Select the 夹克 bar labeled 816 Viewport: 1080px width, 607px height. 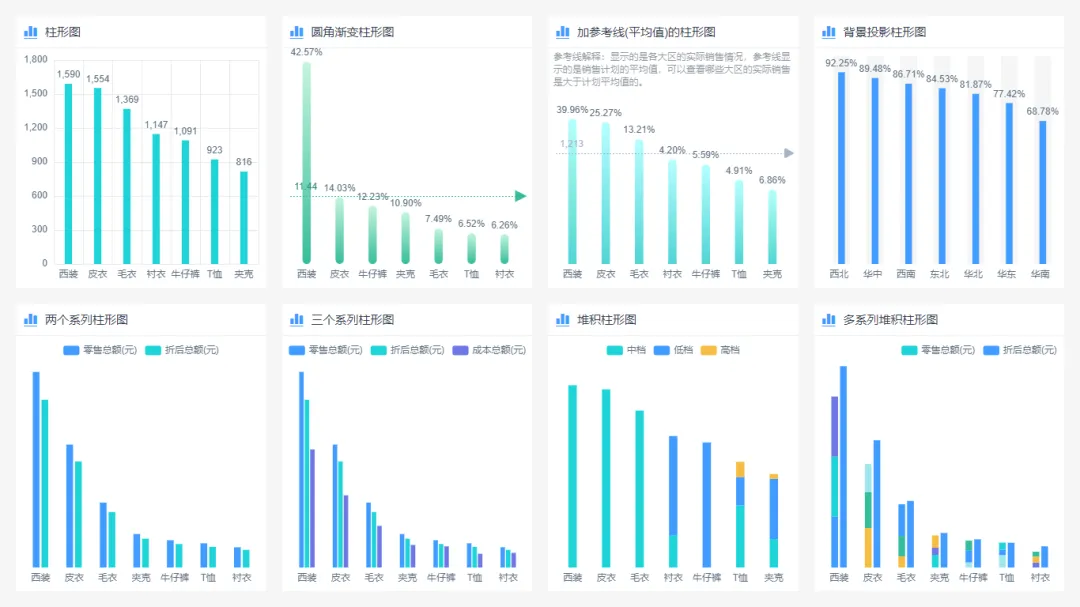[x=244, y=217]
